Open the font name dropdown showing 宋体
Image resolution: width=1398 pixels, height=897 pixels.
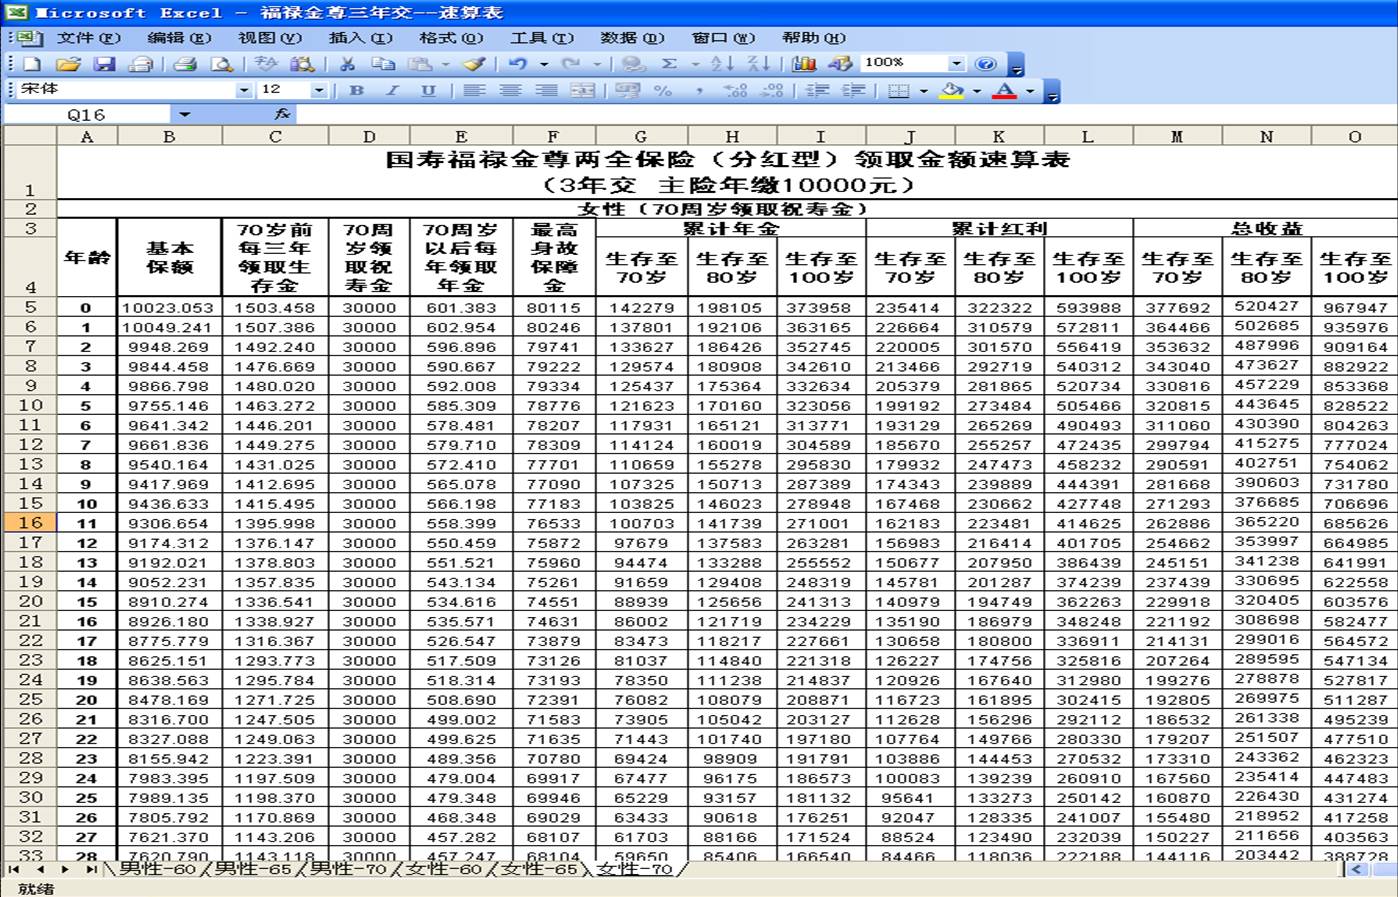point(243,90)
